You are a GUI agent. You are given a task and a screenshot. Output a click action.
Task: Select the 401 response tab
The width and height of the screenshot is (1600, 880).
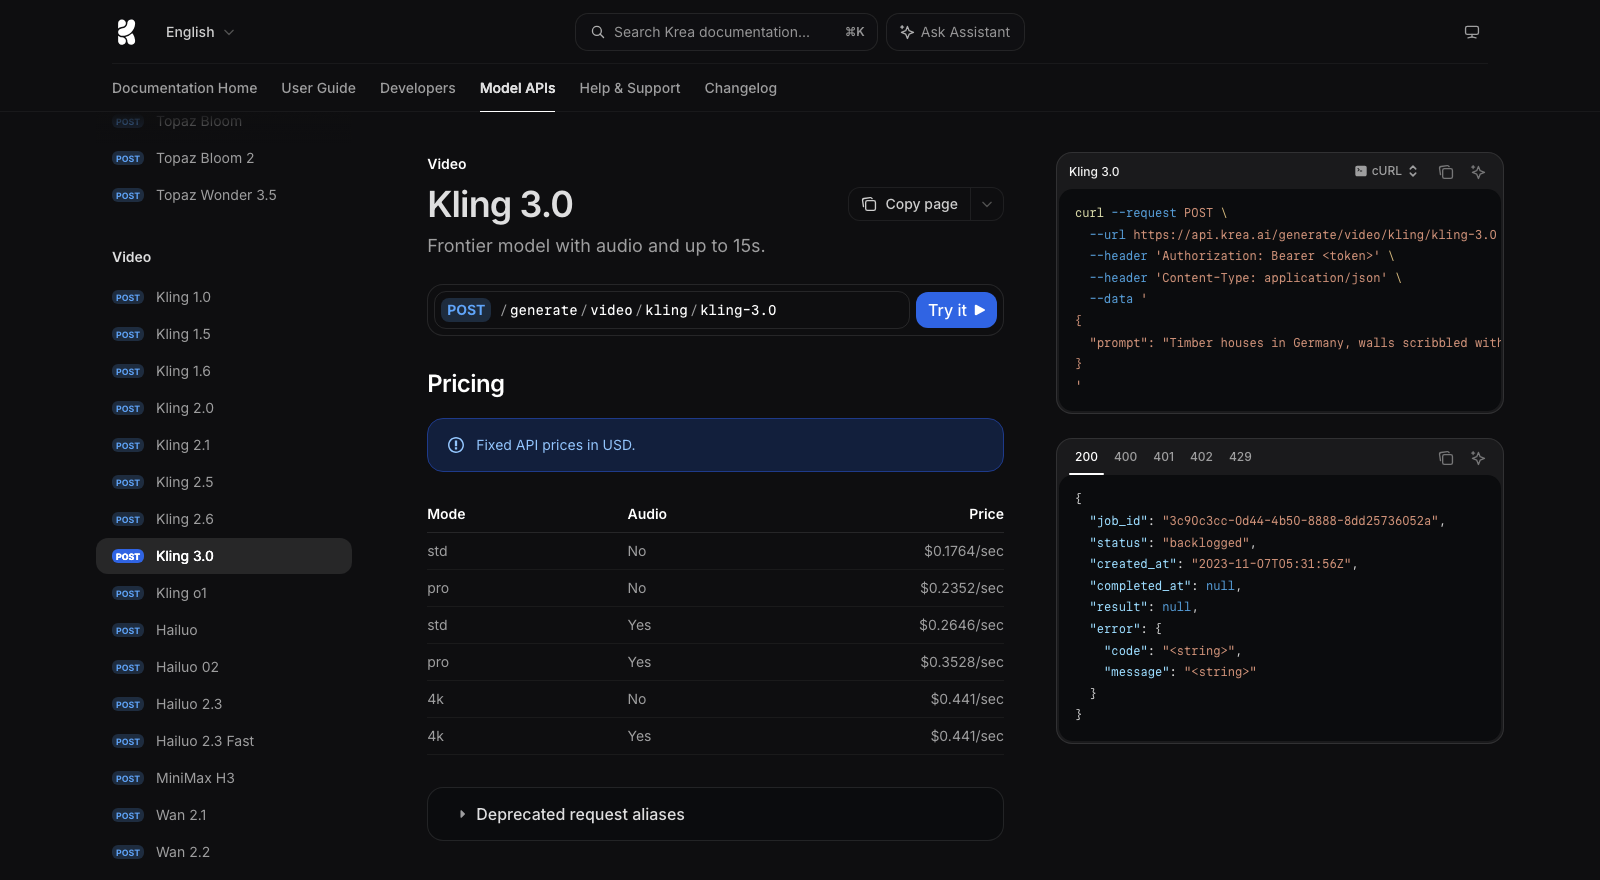point(1164,457)
